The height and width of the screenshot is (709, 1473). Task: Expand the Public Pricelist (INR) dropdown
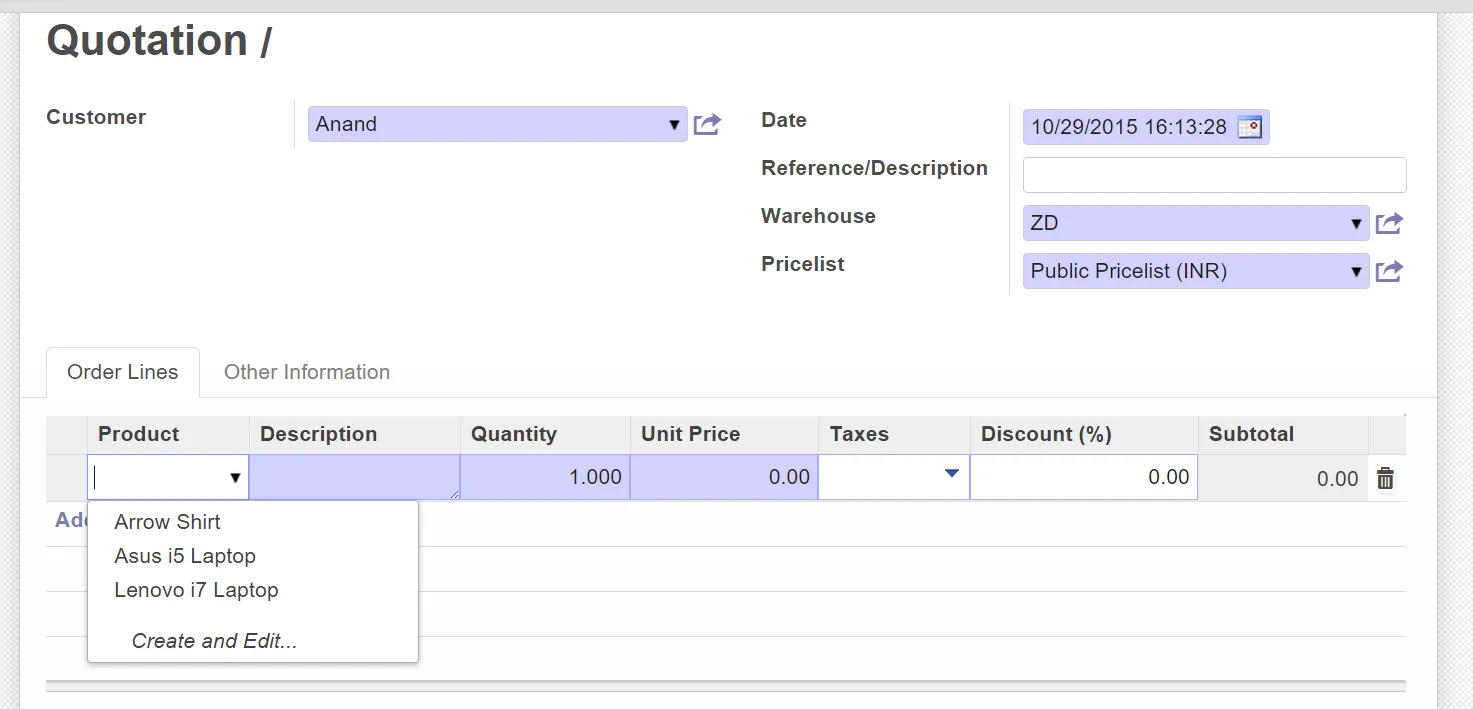tap(1356, 271)
